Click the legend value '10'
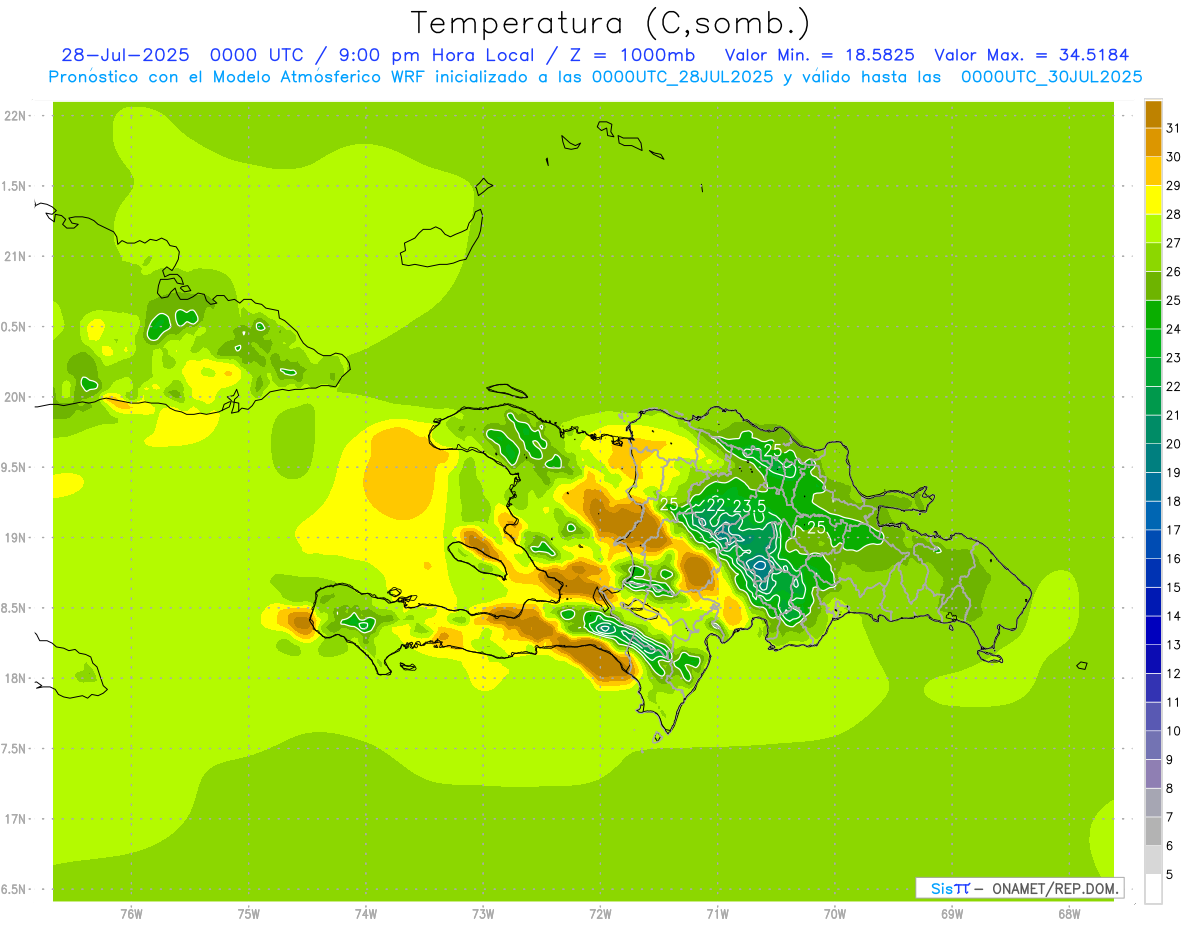The height and width of the screenshot is (927, 1200). point(1173,731)
